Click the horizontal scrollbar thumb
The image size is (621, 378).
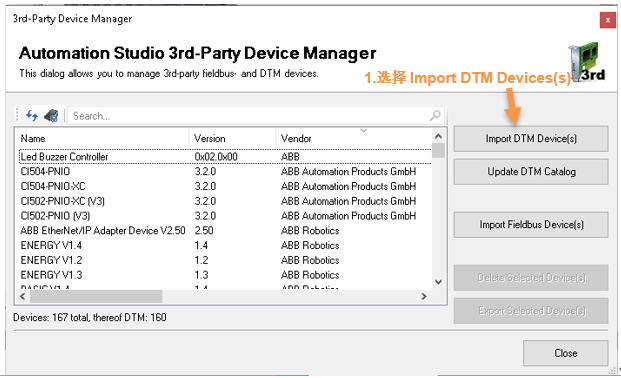click(x=96, y=296)
